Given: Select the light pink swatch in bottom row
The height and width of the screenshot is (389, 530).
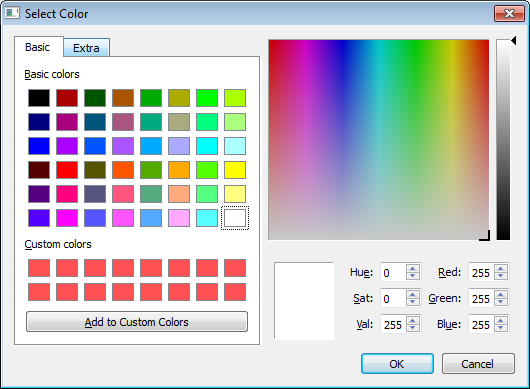Looking at the screenshot, I should [x=179, y=218].
